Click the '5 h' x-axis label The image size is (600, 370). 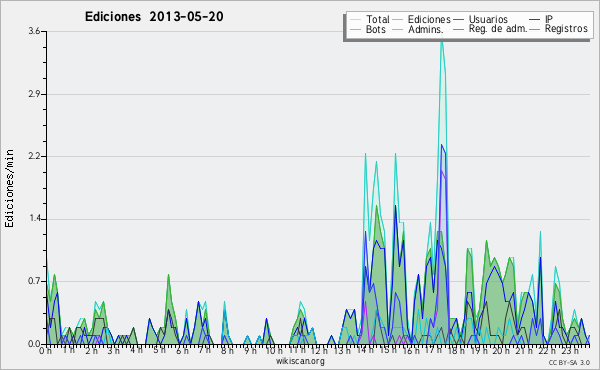click(159, 350)
